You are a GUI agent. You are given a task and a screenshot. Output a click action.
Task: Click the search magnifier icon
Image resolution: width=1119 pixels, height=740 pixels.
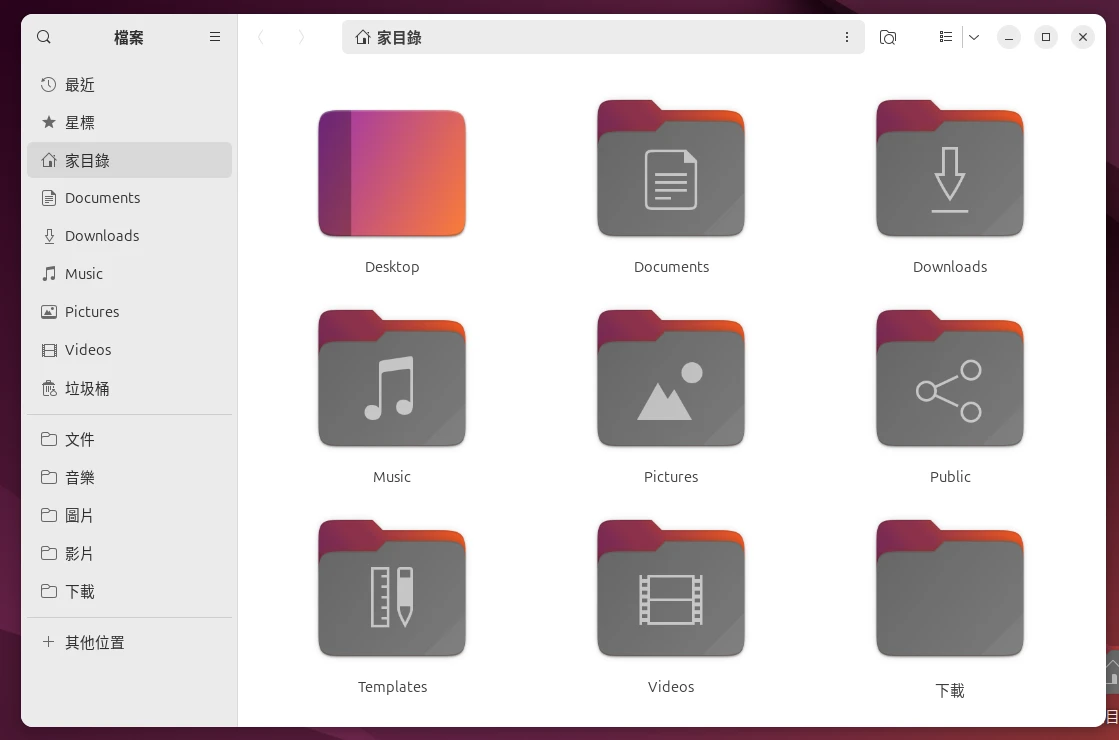tap(44, 37)
